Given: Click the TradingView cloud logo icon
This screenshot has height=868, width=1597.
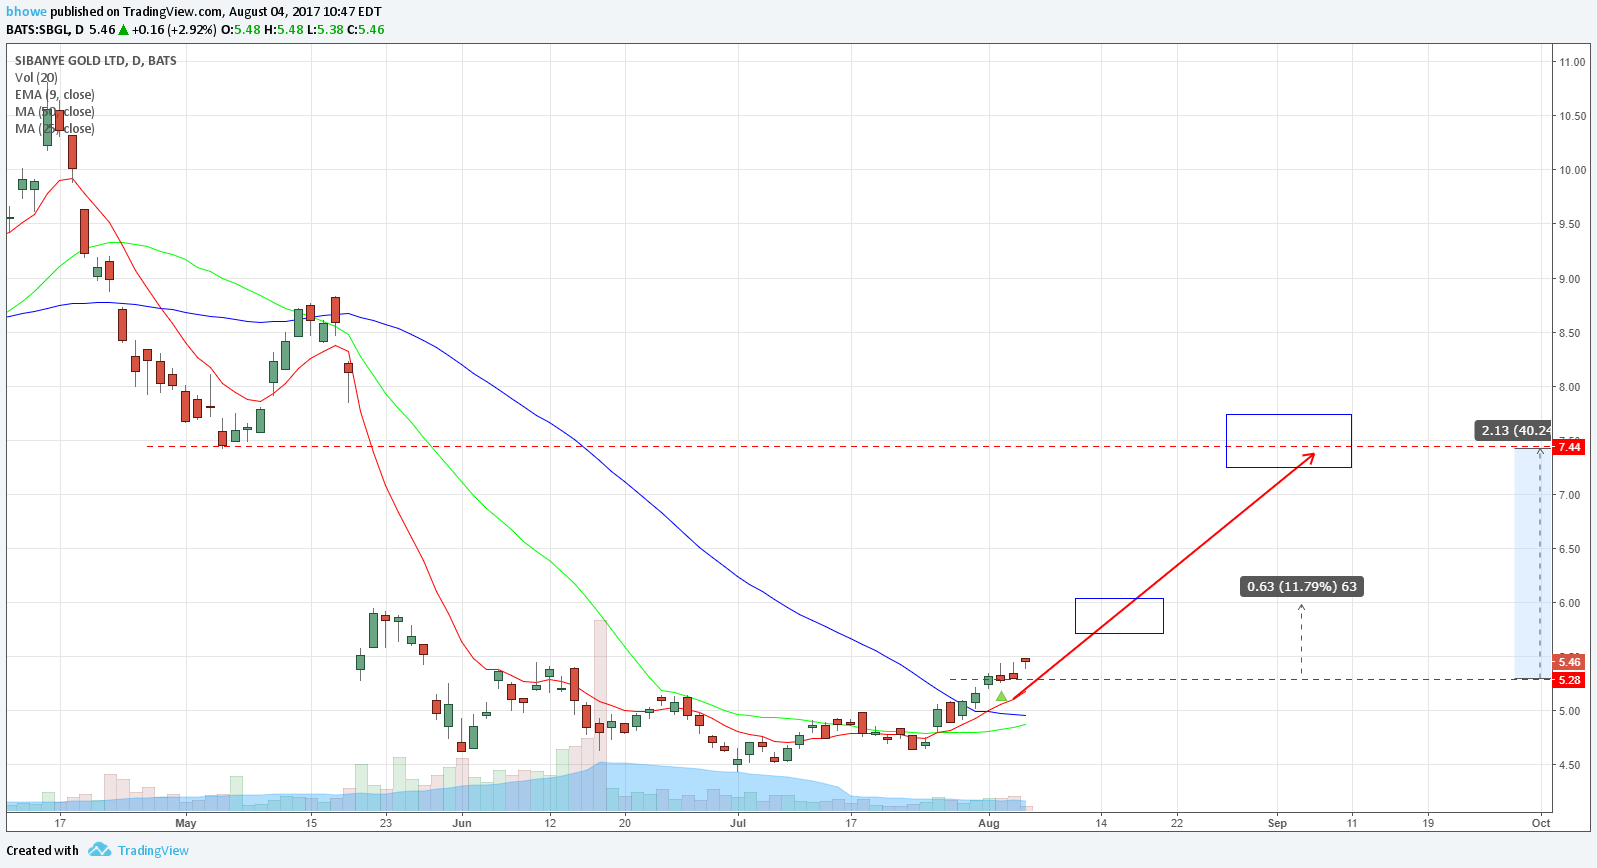Looking at the screenshot, I should tap(99, 850).
